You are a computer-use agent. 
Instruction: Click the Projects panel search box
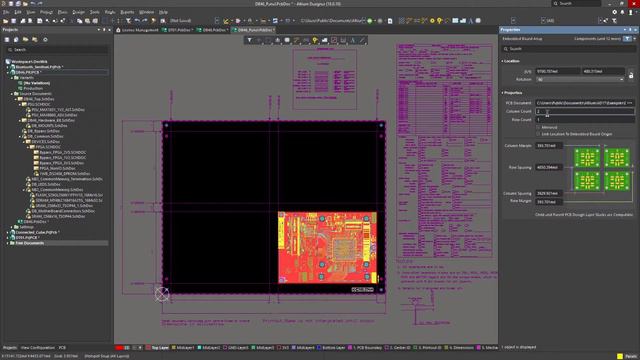[x=57, y=50]
